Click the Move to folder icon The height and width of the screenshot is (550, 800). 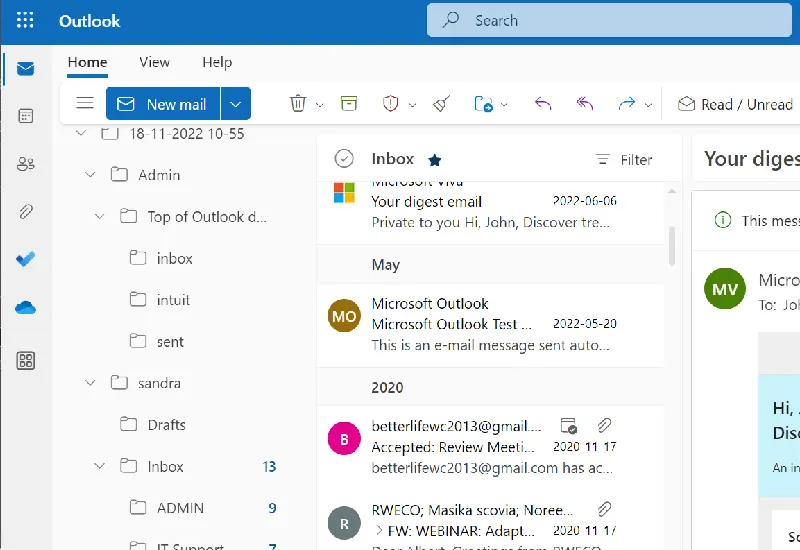(x=483, y=104)
